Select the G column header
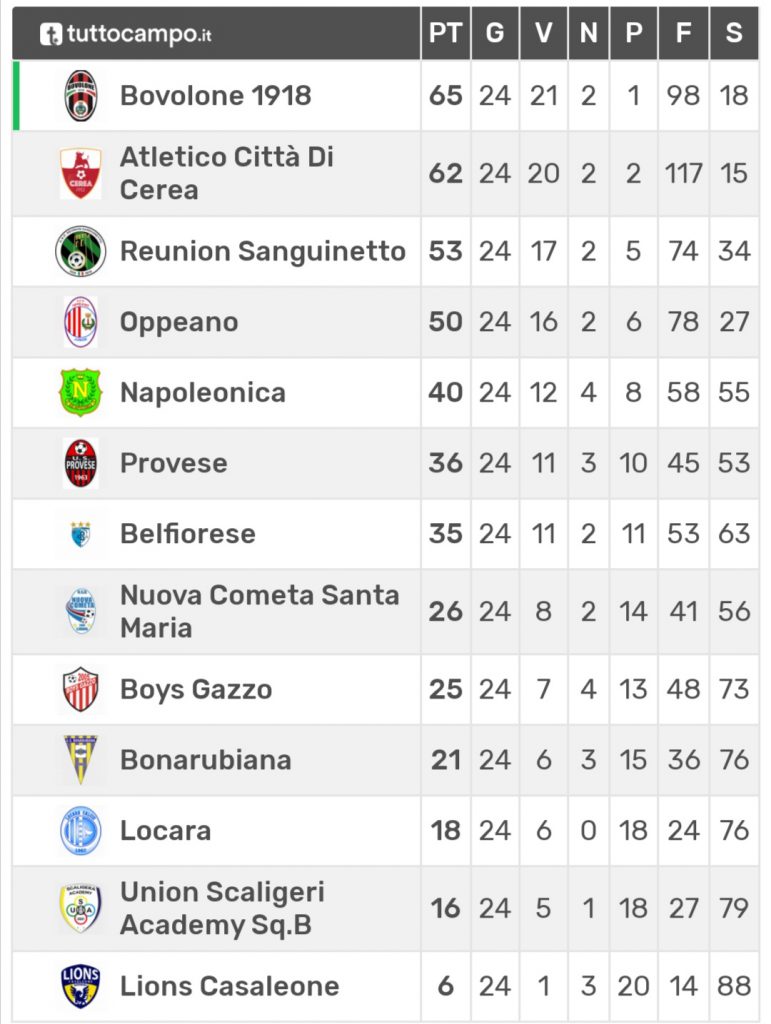The width and height of the screenshot is (771, 1024). (495, 33)
